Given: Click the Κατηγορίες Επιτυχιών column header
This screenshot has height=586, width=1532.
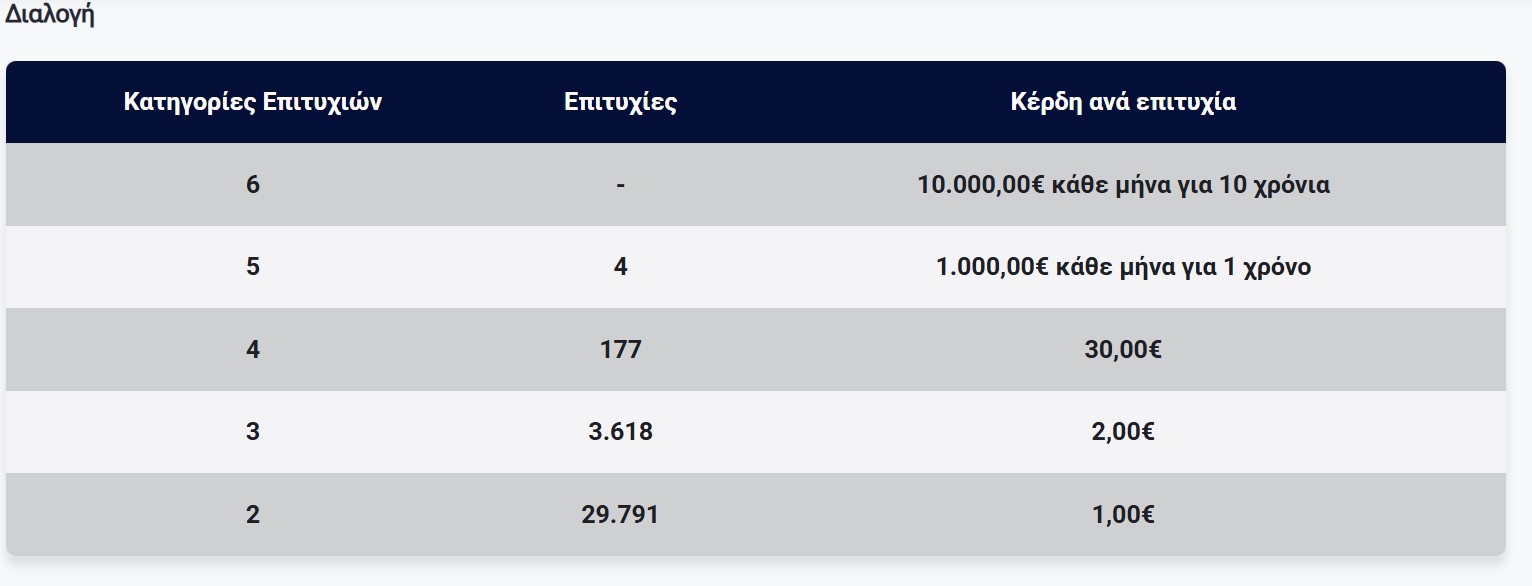Looking at the screenshot, I should coord(252,102).
